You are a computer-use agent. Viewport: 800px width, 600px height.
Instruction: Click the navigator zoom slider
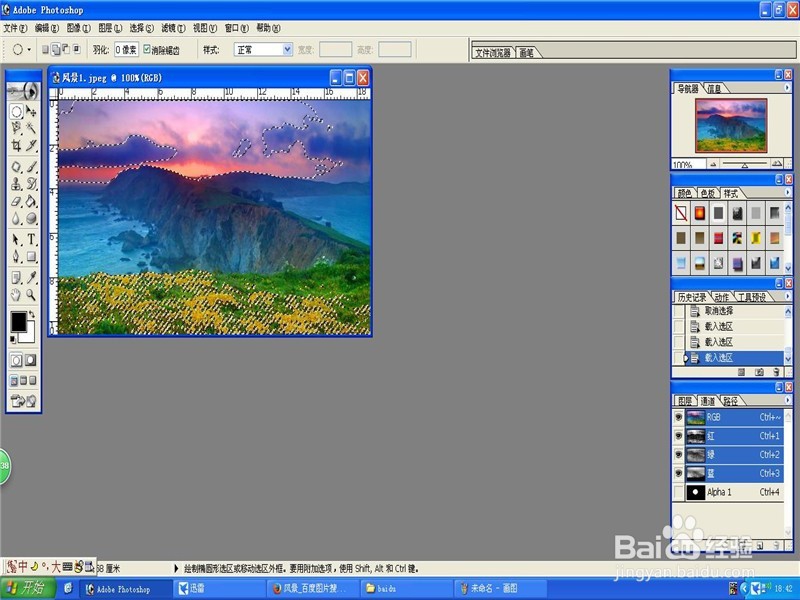[x=744, y=164]
